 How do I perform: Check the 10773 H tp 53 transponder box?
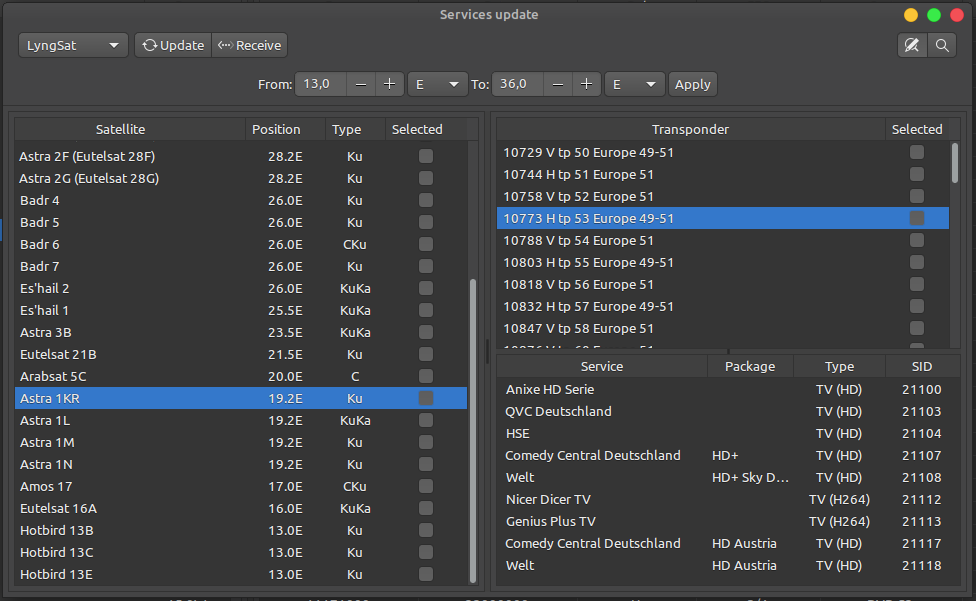[x=916, y=218]
